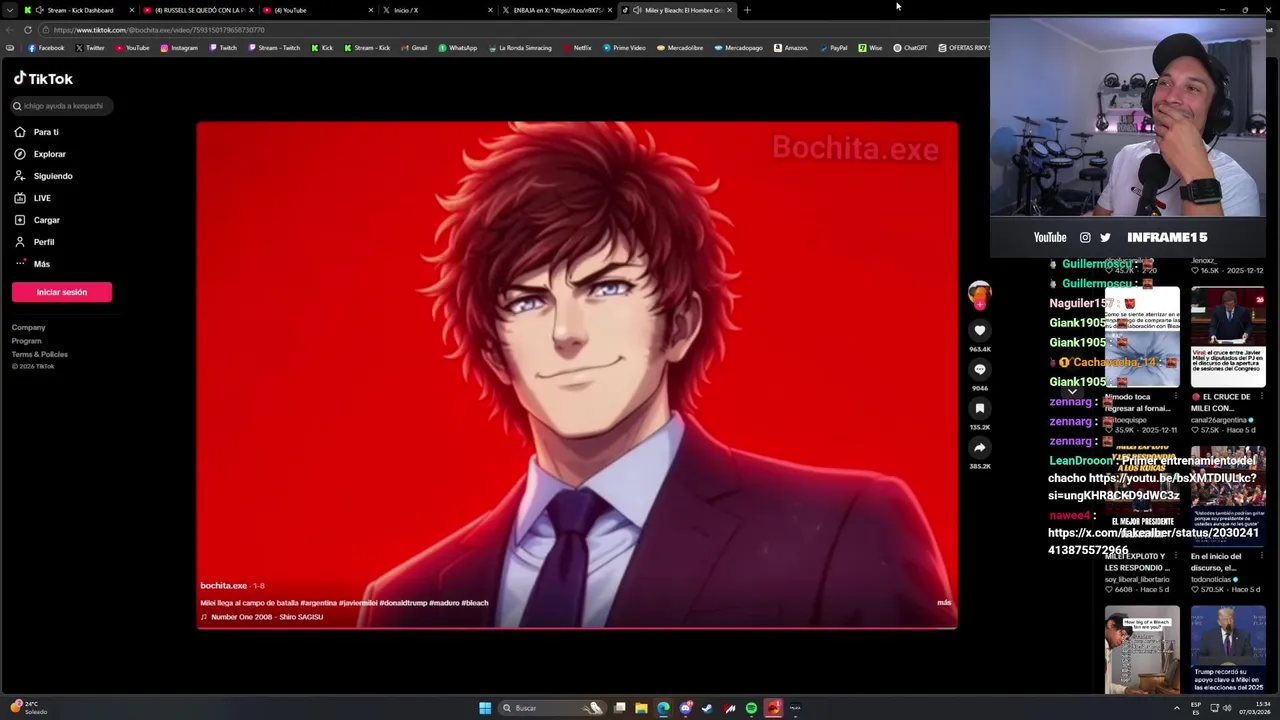Click the TikTok search field
Image resolution: width=1280 pixels, height=720 pixels.
(x=62, y=105)
